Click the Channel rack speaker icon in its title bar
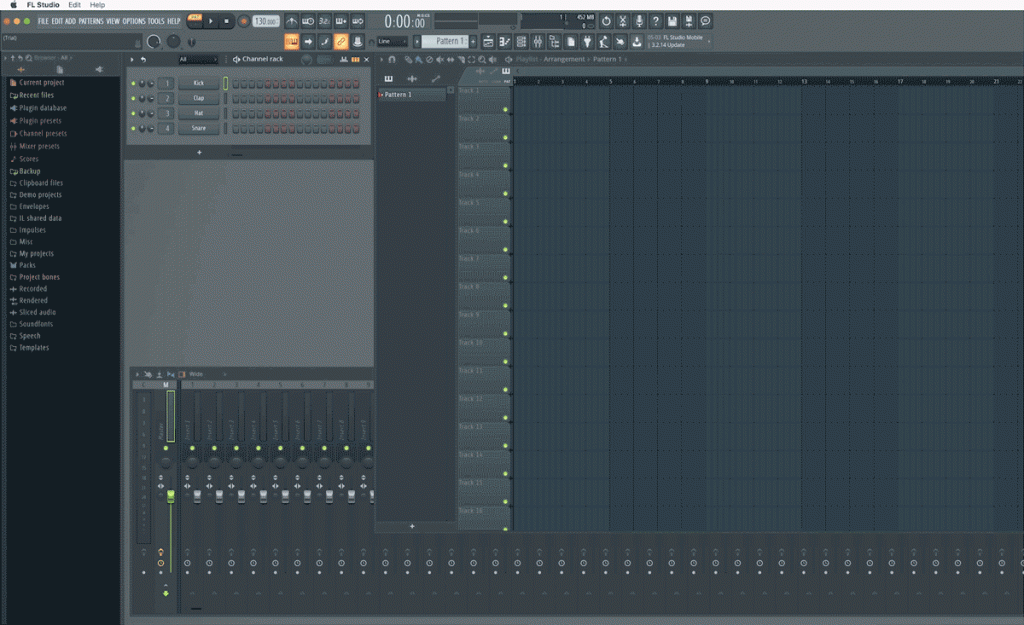 [x=236, y=59]
